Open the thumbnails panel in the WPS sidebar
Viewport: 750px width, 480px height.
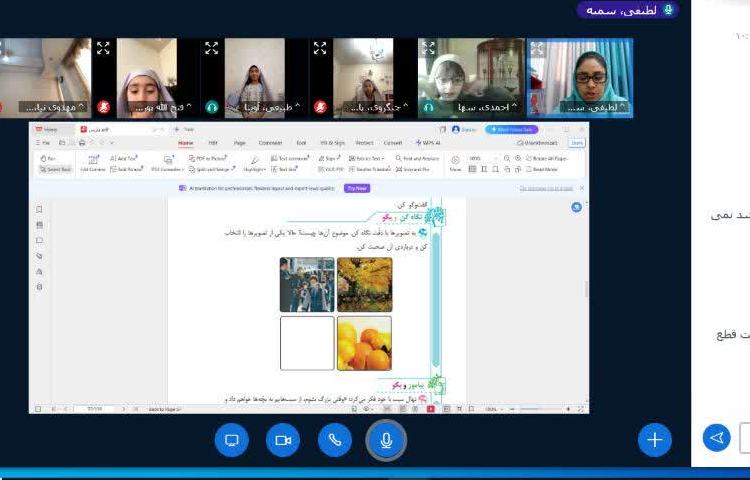click(40, 225)
